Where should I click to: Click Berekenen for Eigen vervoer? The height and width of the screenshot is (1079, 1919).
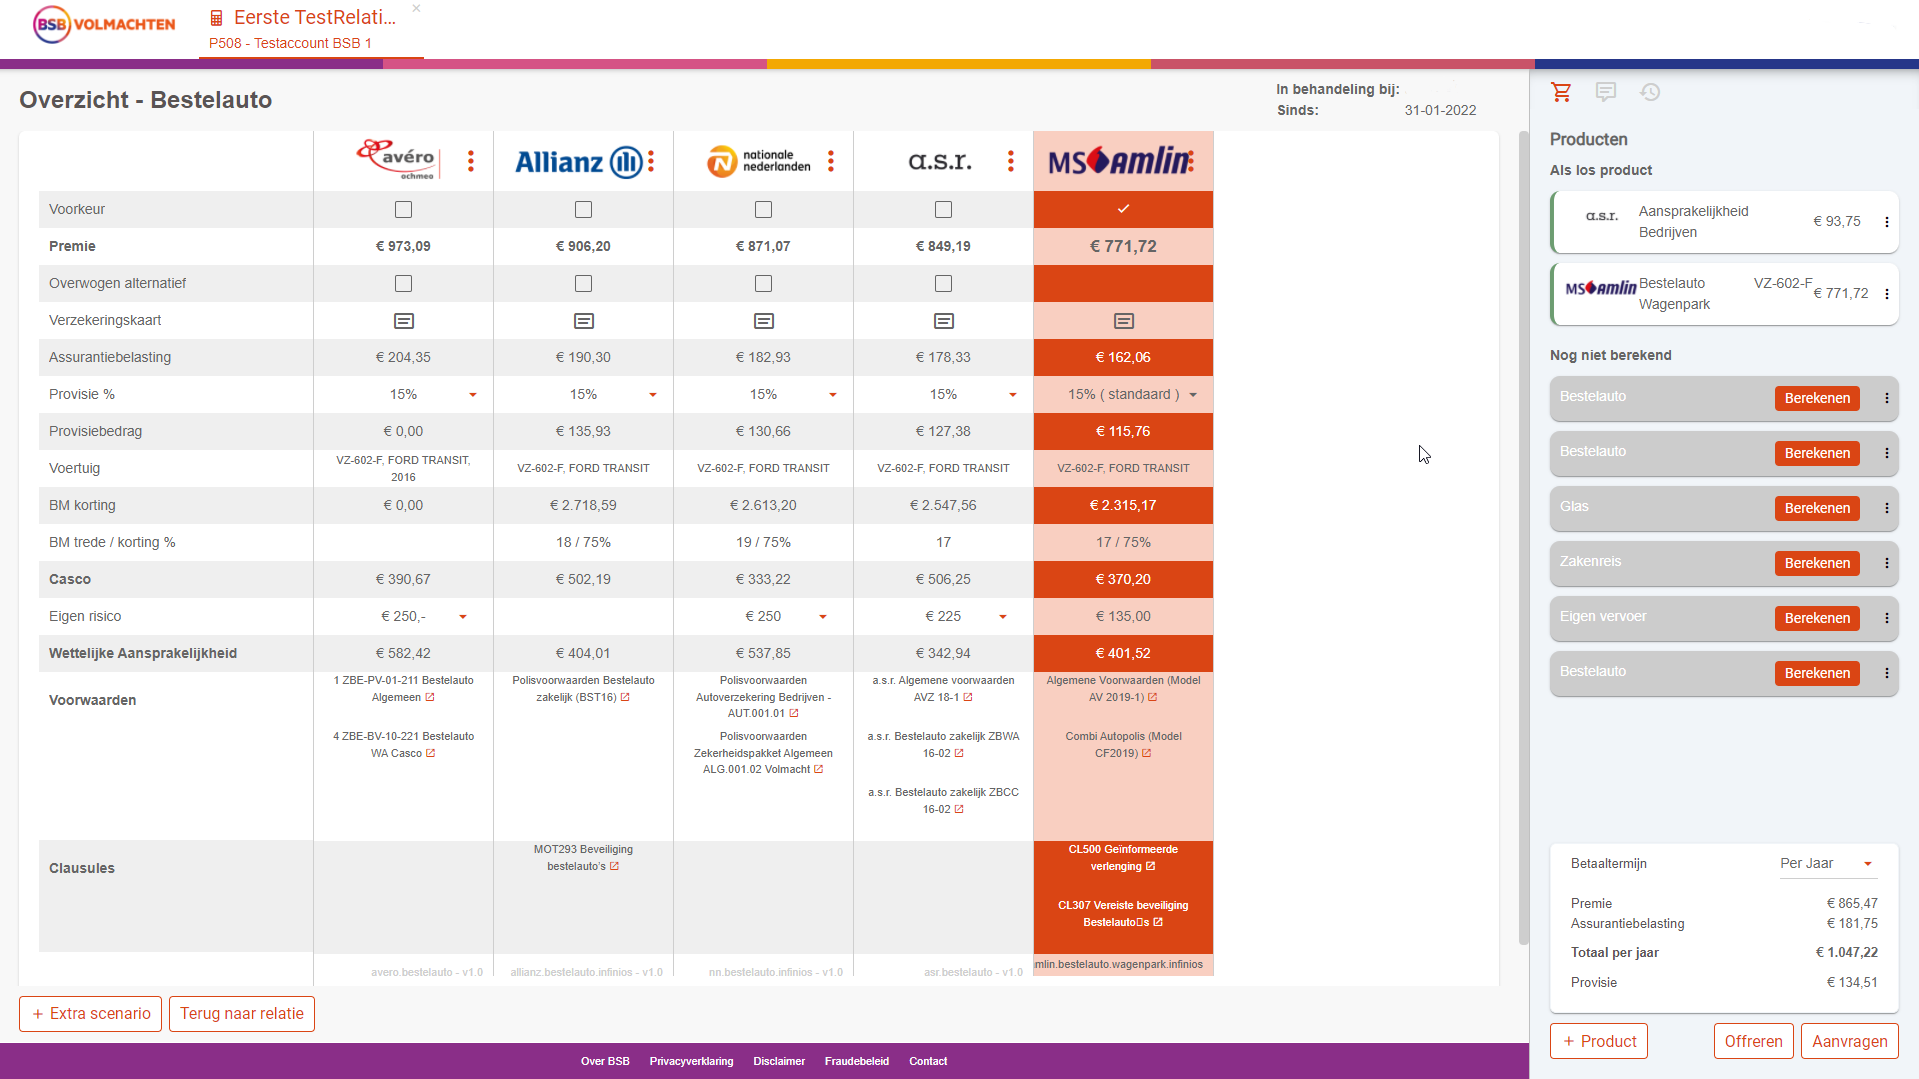pos(1817,618)
